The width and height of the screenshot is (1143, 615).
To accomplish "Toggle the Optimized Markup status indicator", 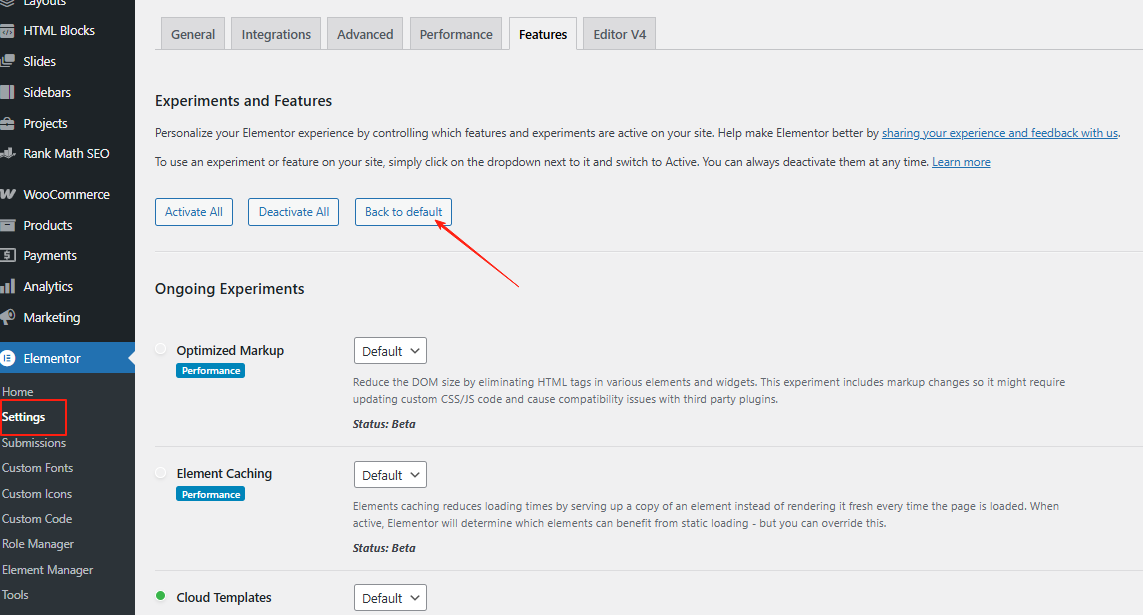I will coord(161,349).
